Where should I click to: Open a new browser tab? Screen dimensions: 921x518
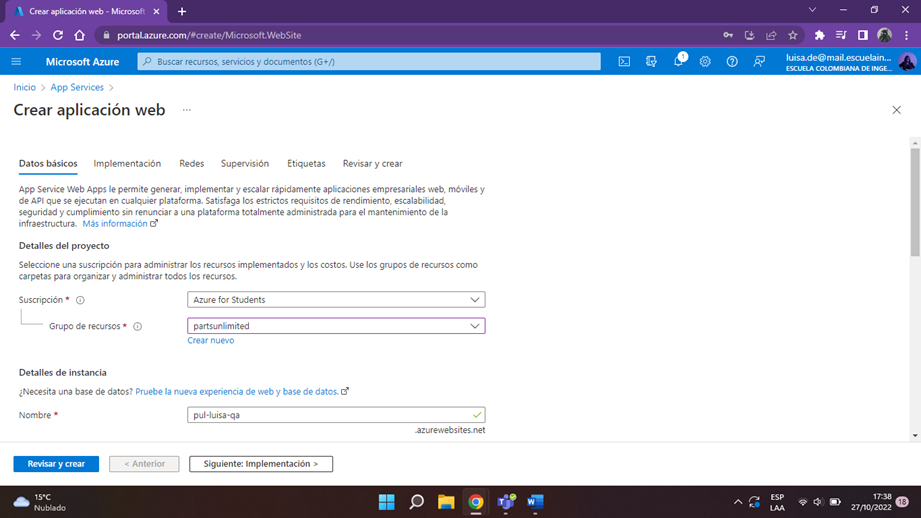coord(182,11)
